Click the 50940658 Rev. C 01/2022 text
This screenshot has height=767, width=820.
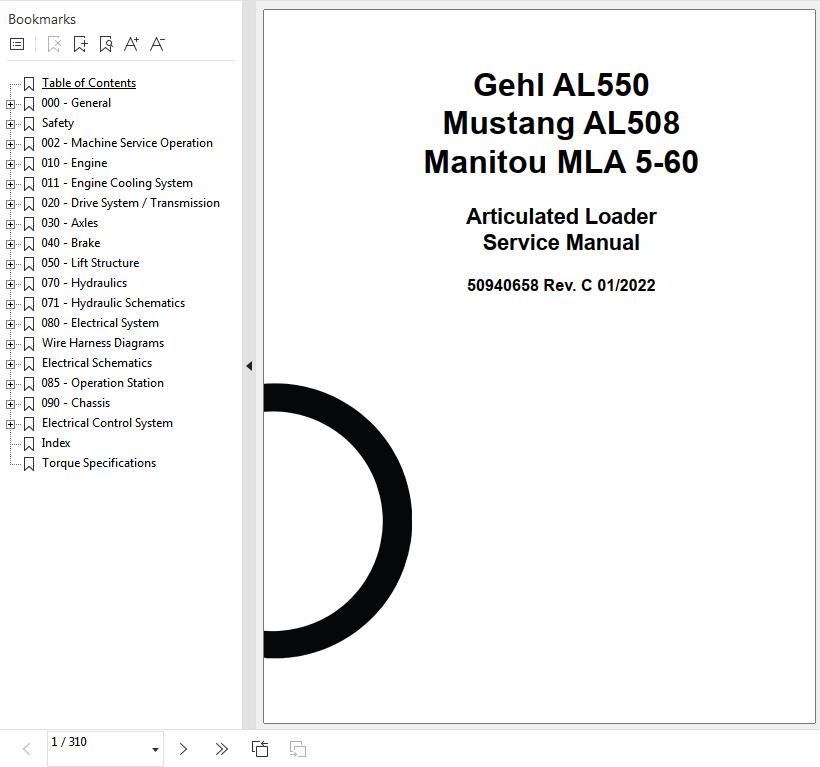point(561,285)
